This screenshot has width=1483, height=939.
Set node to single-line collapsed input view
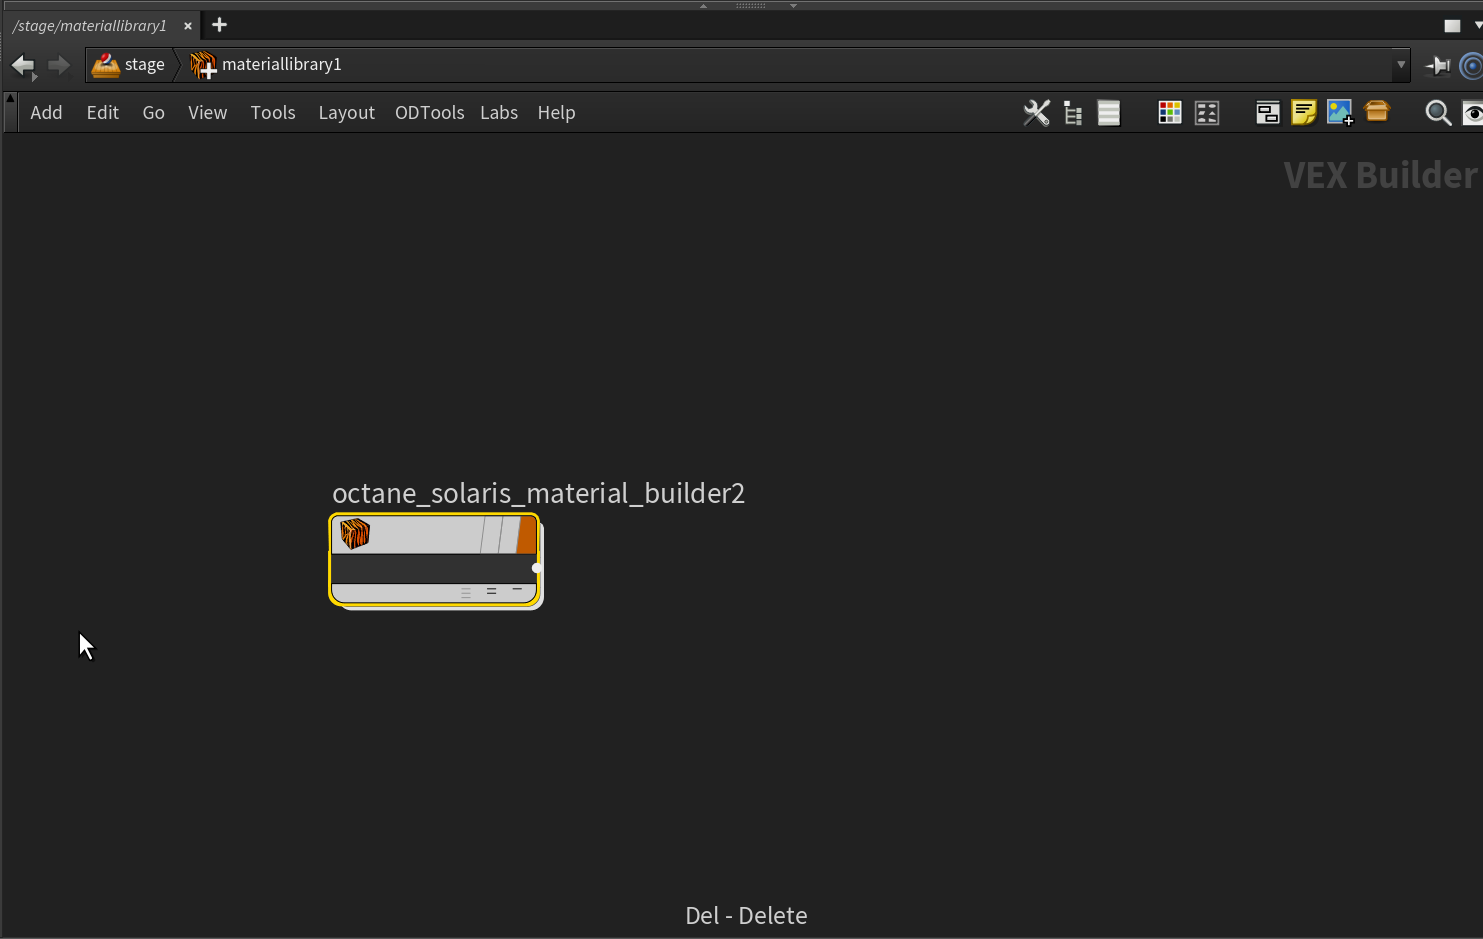pyautogui.click(x=517, y=591)
